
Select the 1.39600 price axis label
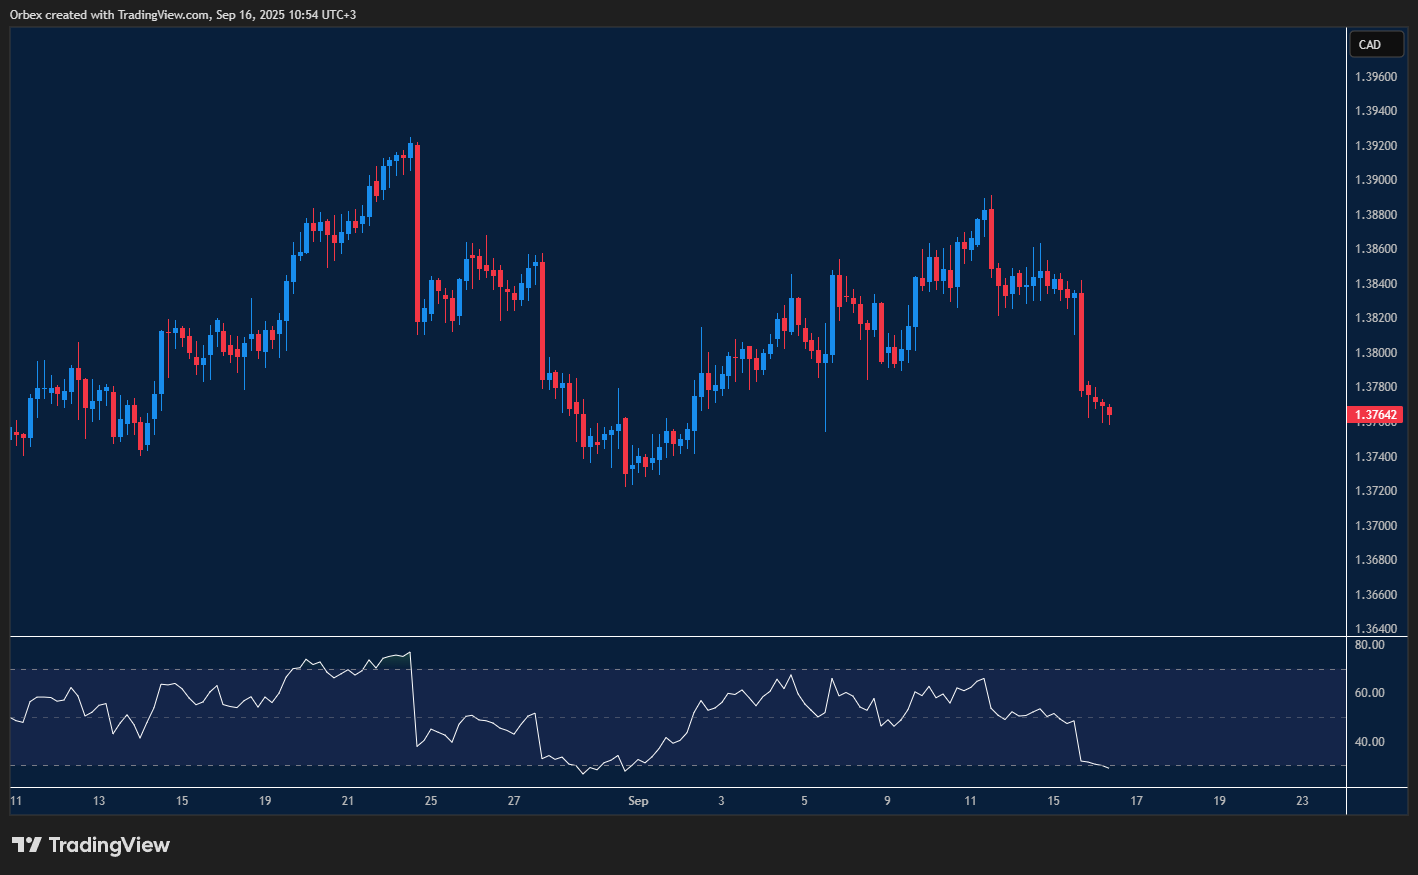[1375, 77]
